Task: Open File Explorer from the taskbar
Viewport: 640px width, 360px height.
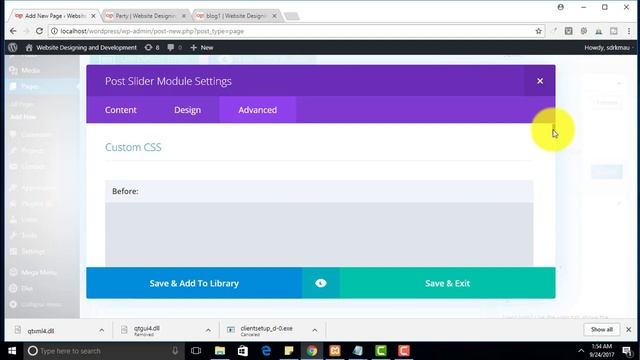Action: (x=220, y=351)
